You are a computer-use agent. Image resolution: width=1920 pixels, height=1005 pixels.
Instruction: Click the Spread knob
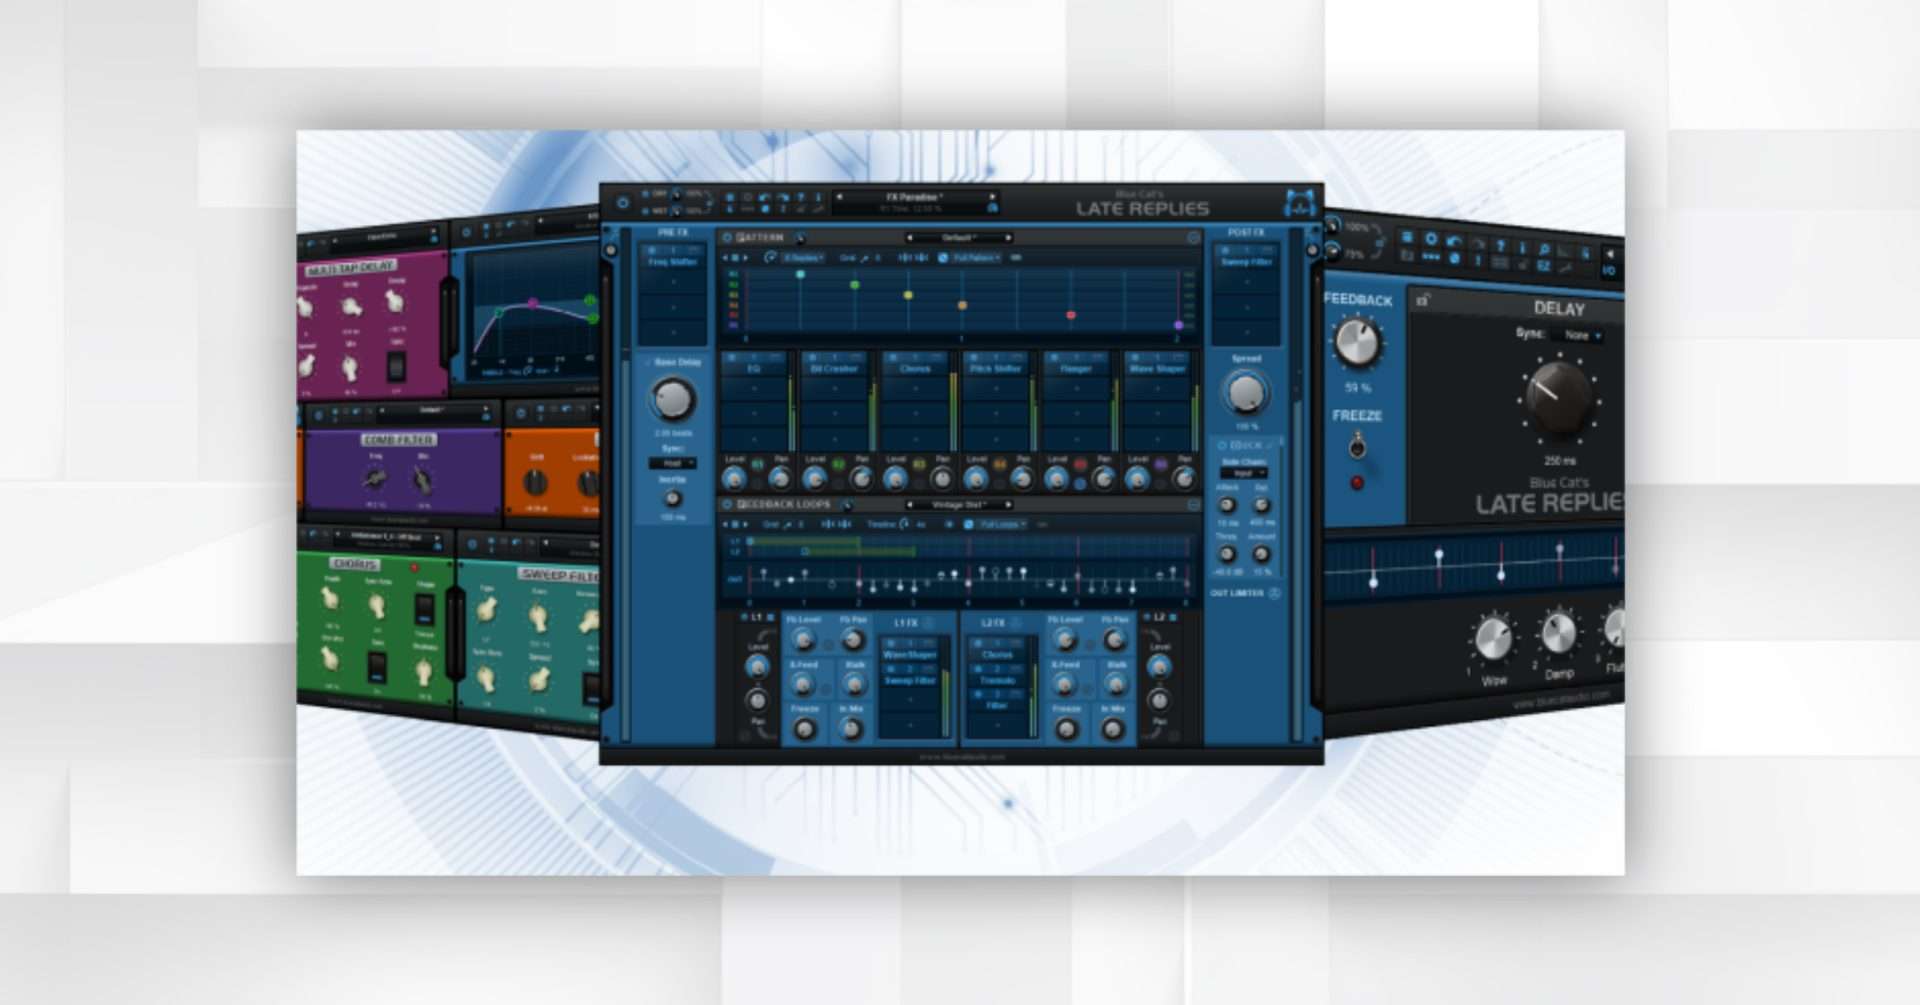[x=1246, y=394]
